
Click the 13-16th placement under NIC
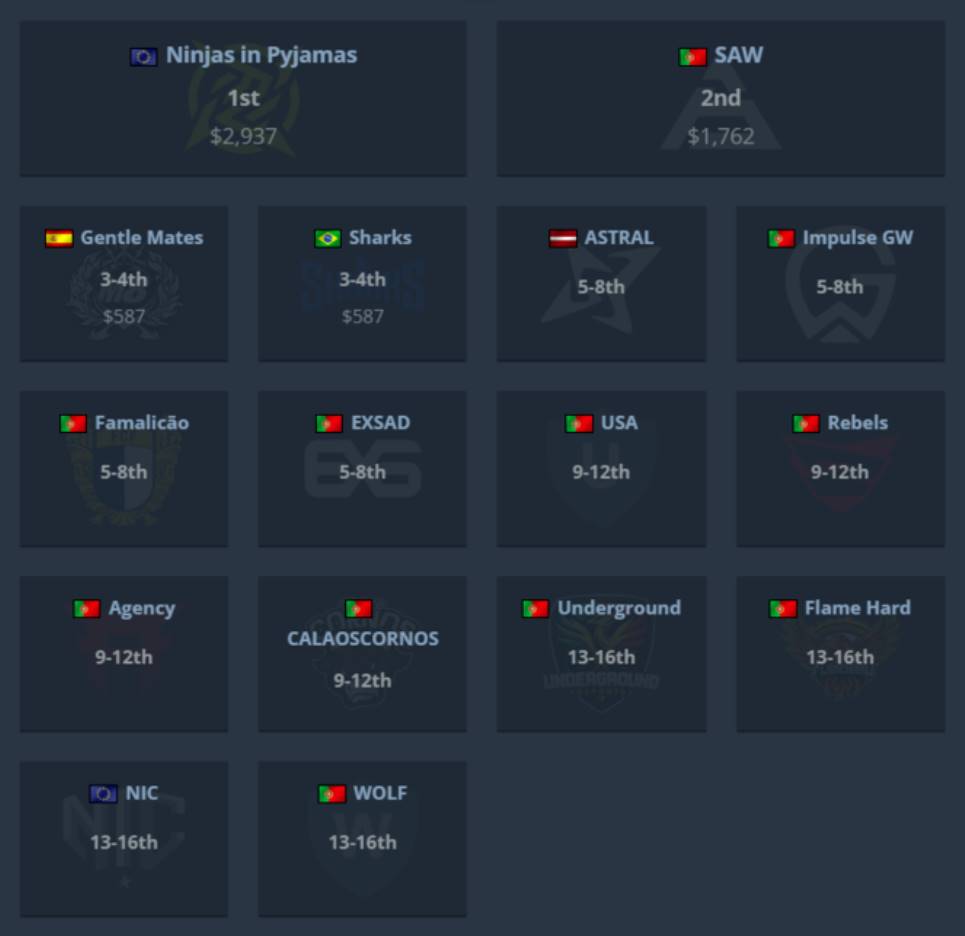[124, 843]
